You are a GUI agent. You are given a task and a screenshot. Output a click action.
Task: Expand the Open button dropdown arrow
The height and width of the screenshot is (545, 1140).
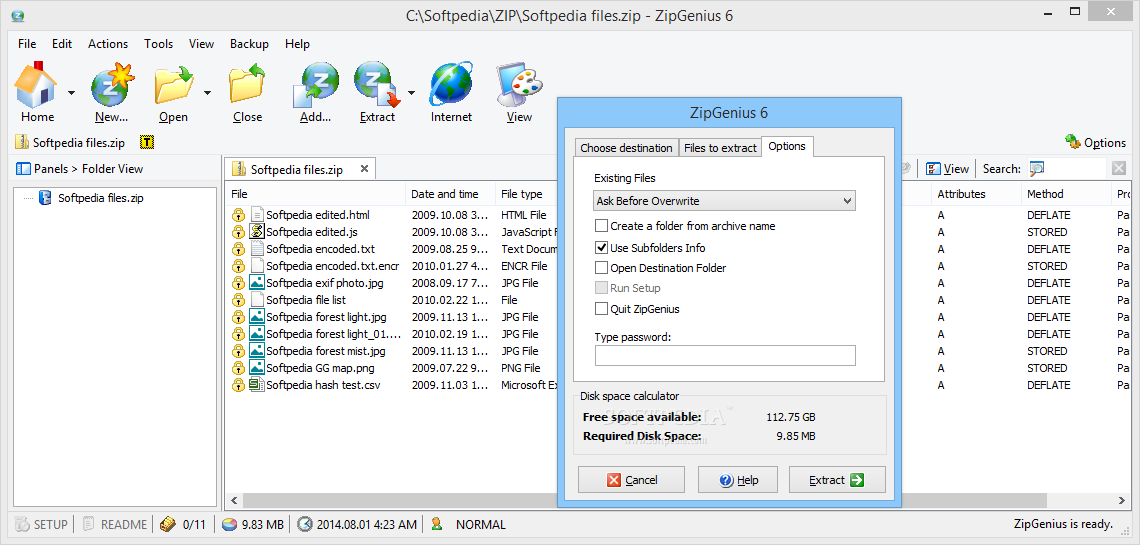[207, 92]
